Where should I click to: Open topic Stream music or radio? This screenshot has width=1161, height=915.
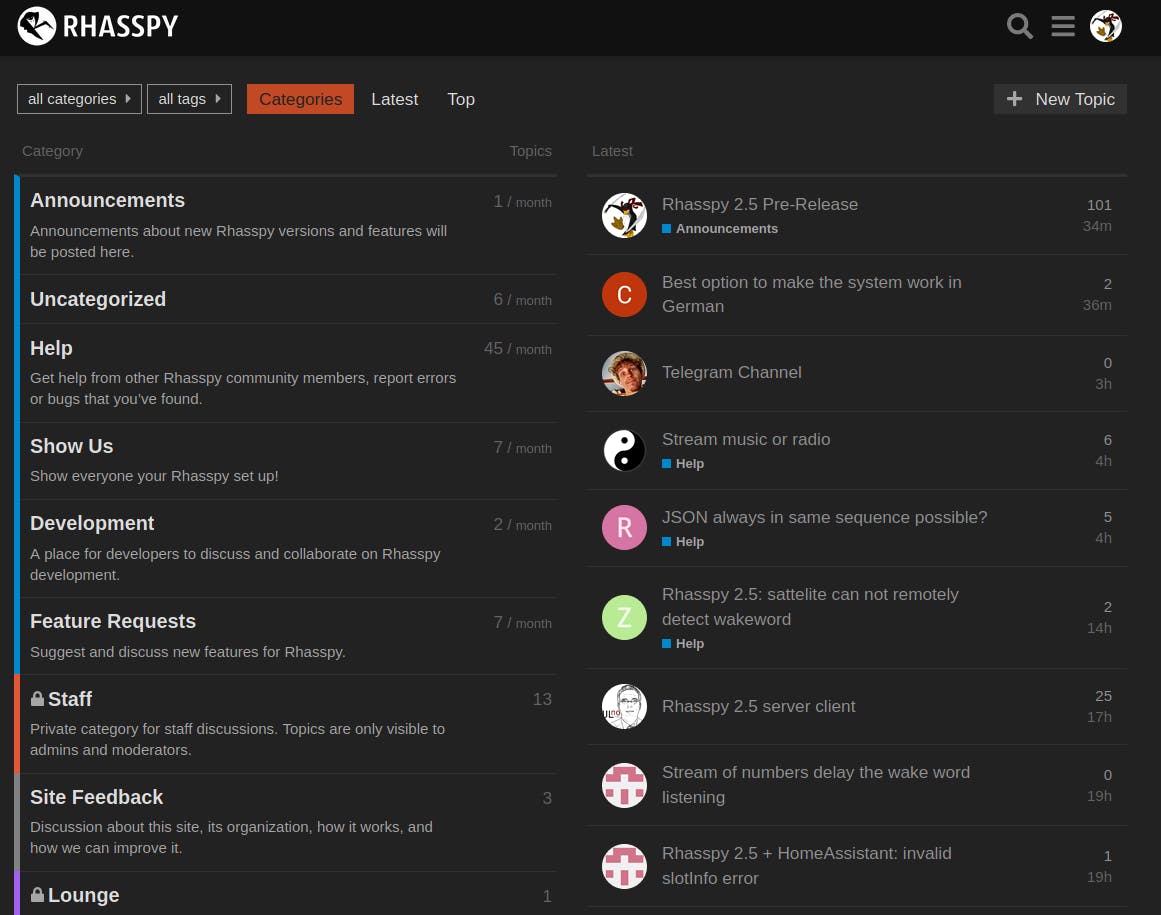[746, 439]
